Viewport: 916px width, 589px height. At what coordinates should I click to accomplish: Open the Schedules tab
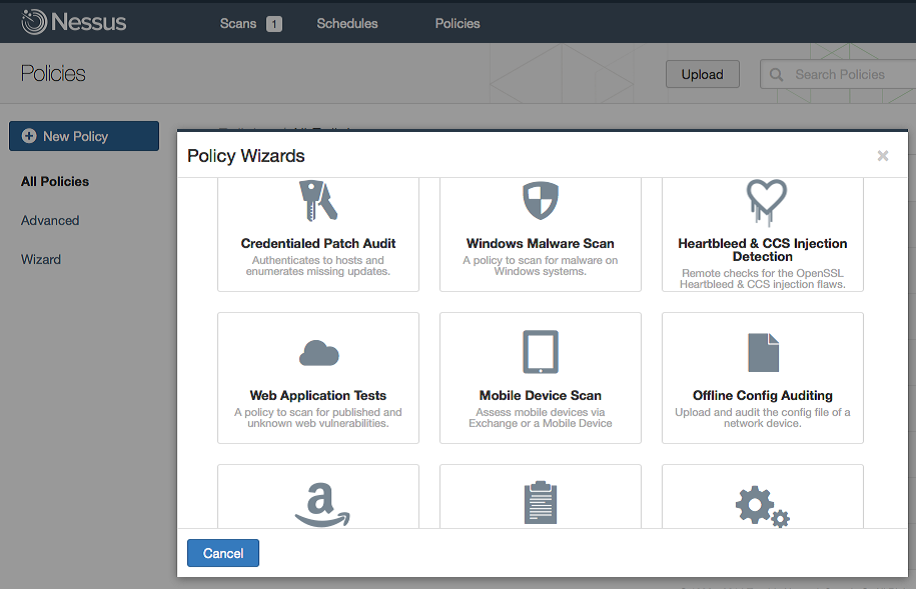347,23
